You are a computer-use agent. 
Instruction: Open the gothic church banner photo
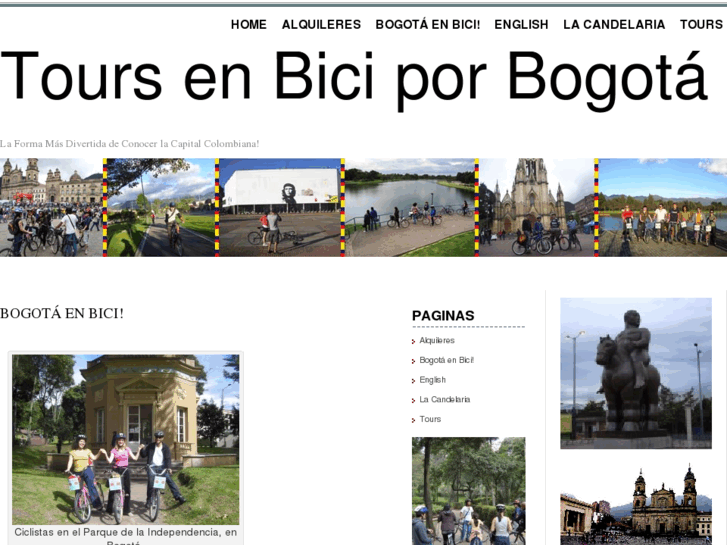tap(537, 207)
